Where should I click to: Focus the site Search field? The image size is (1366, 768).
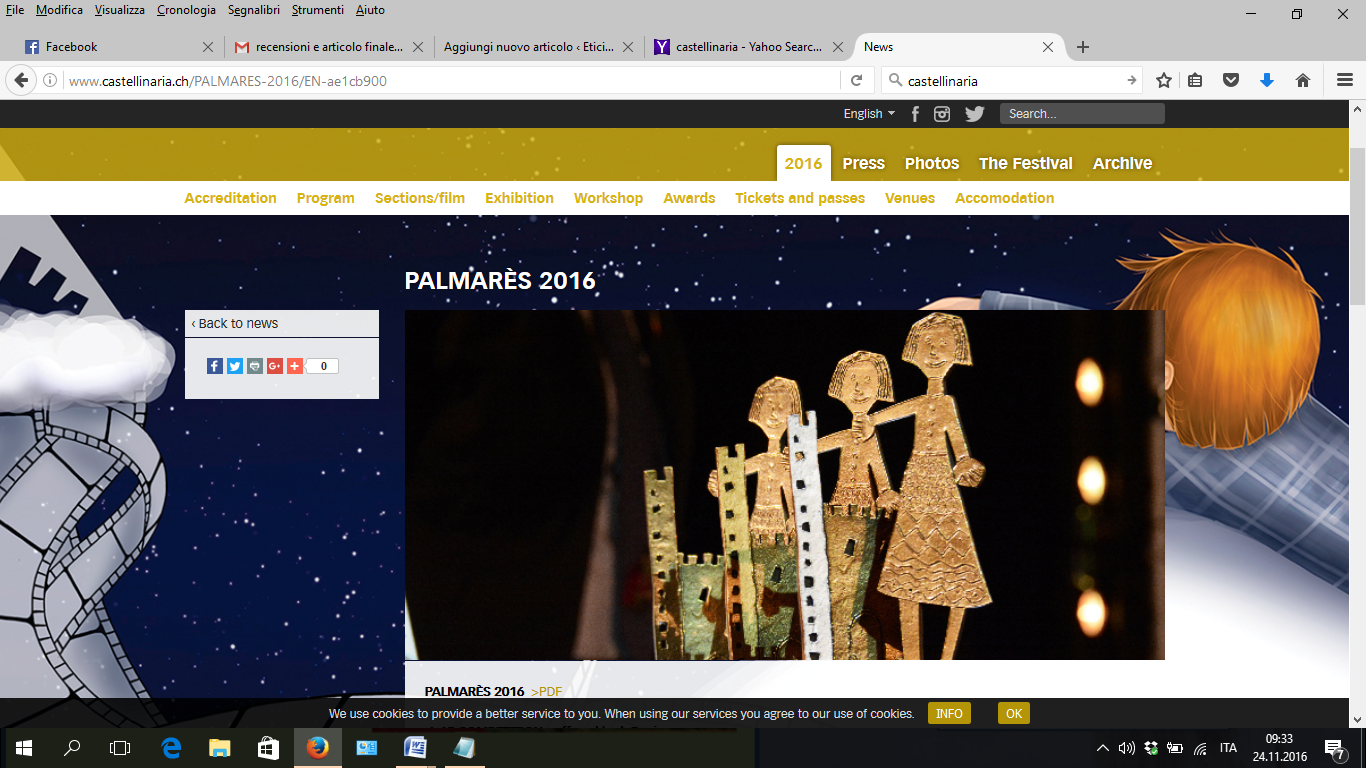(x=1082, y=114)
